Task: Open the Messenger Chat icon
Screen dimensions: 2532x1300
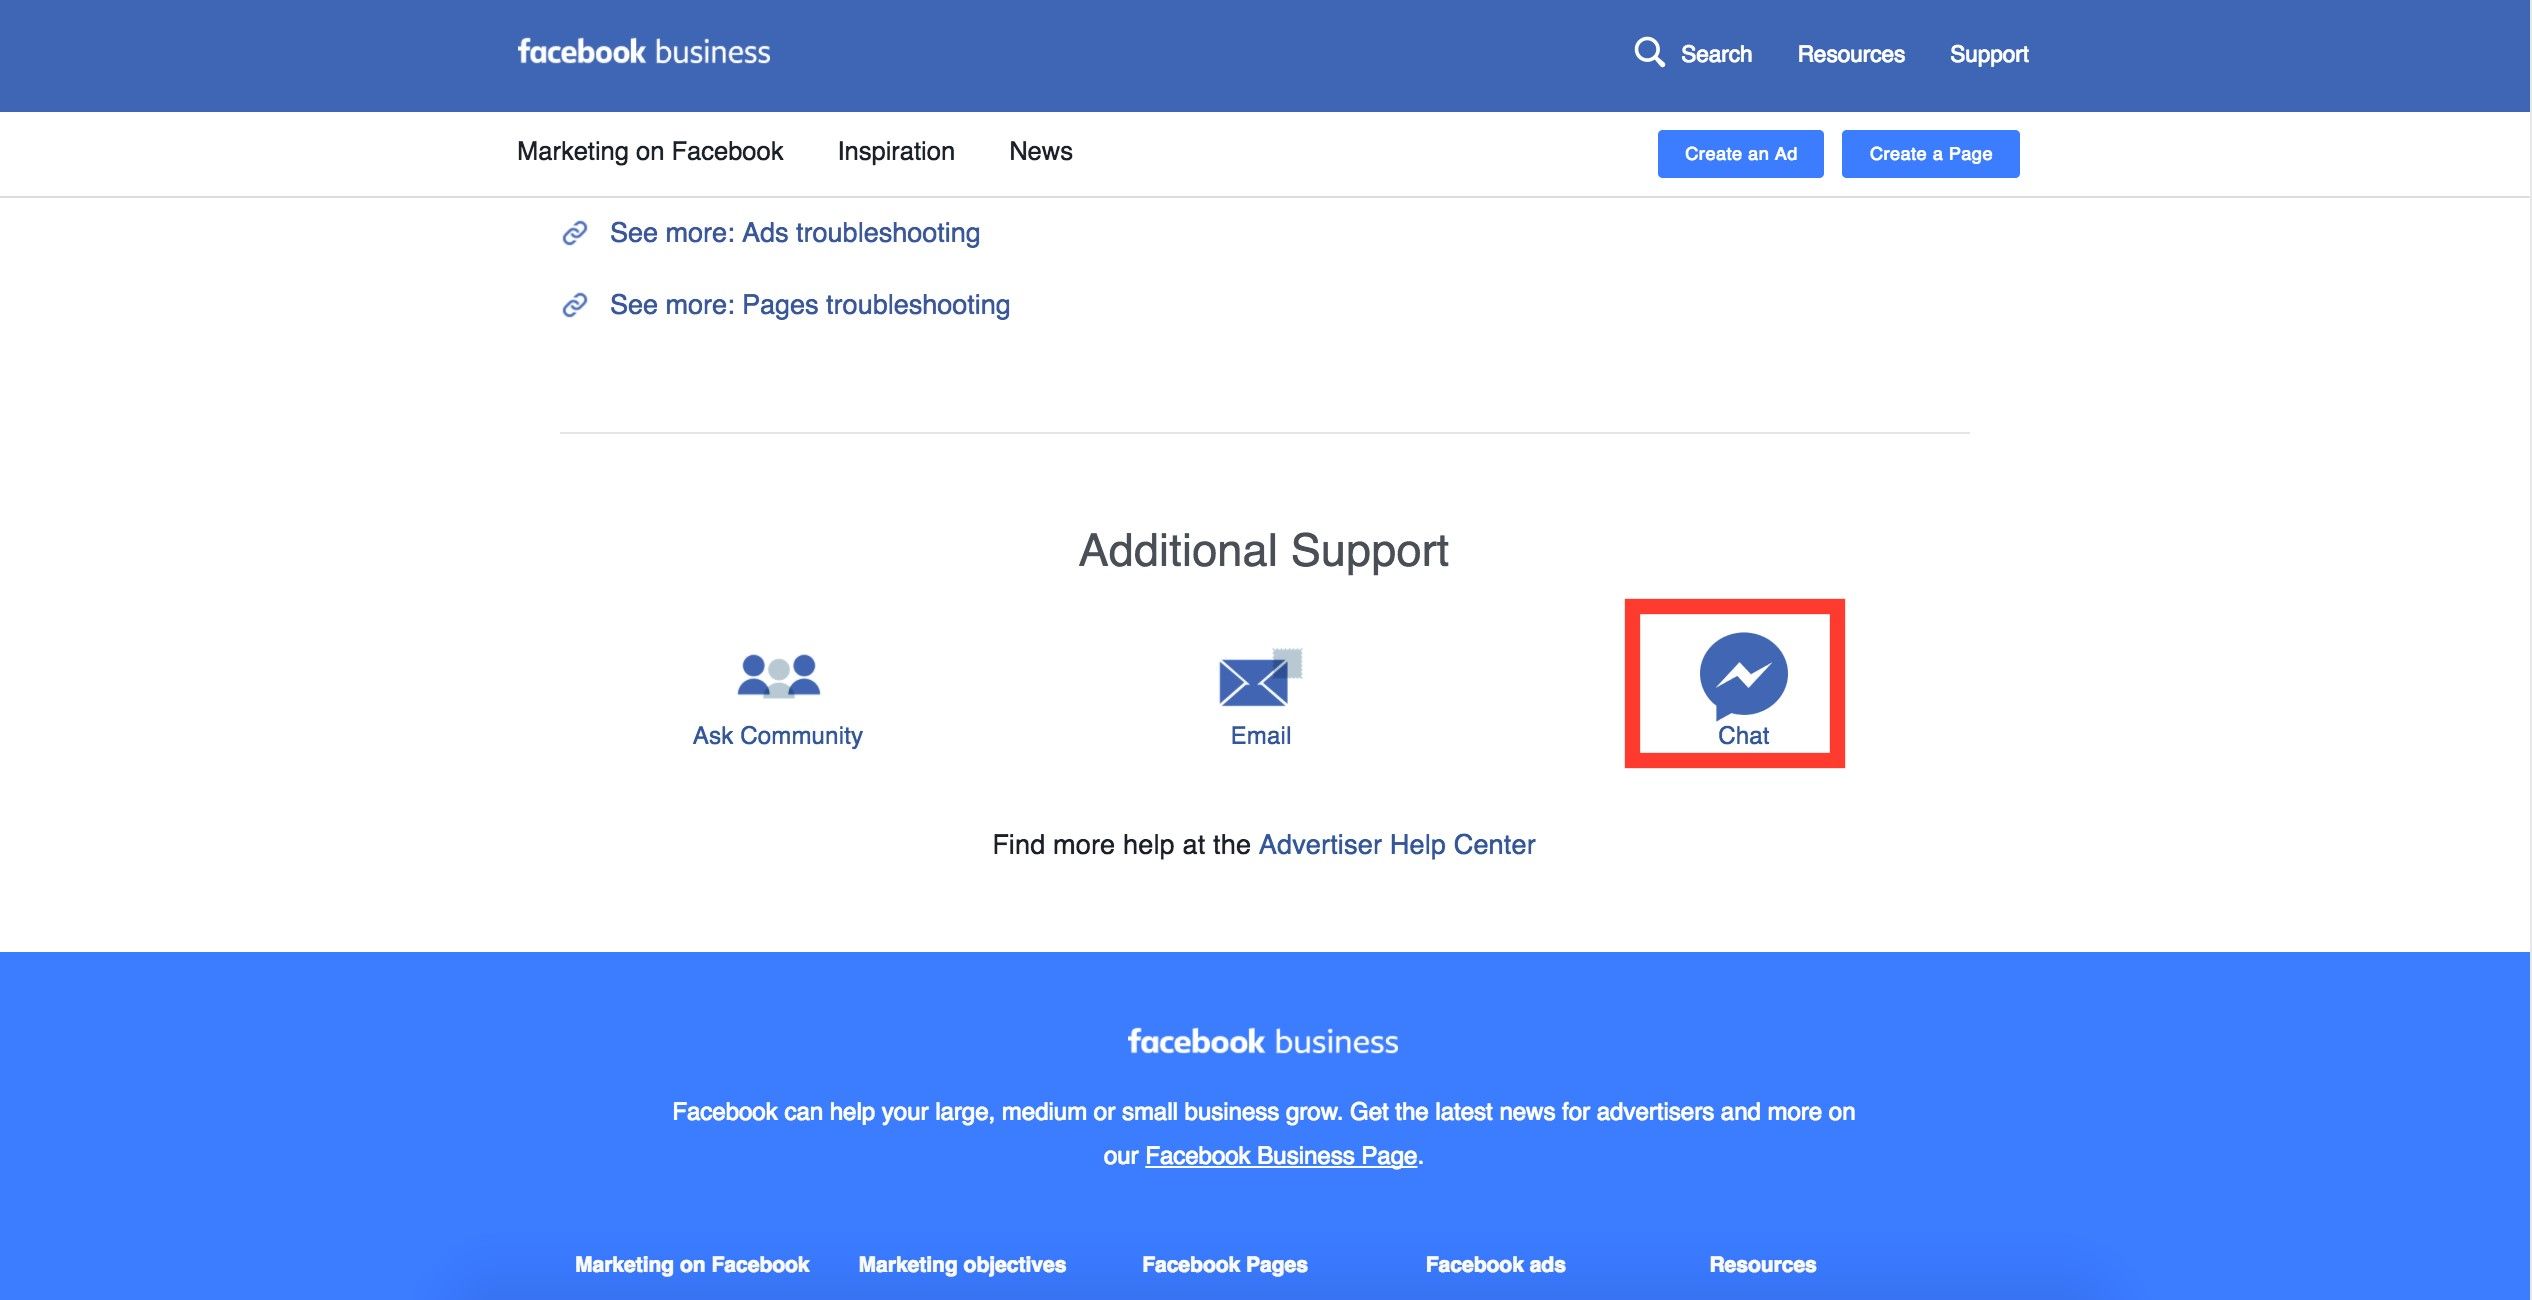Action: [1743, 676]
